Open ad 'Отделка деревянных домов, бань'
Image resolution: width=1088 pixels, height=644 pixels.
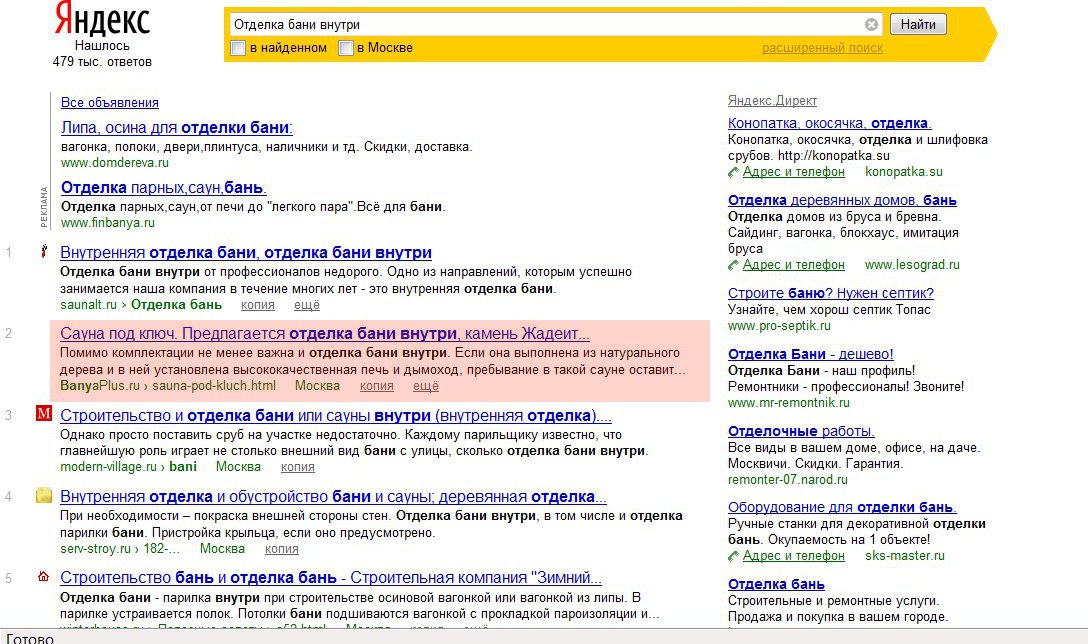[842, 201]
